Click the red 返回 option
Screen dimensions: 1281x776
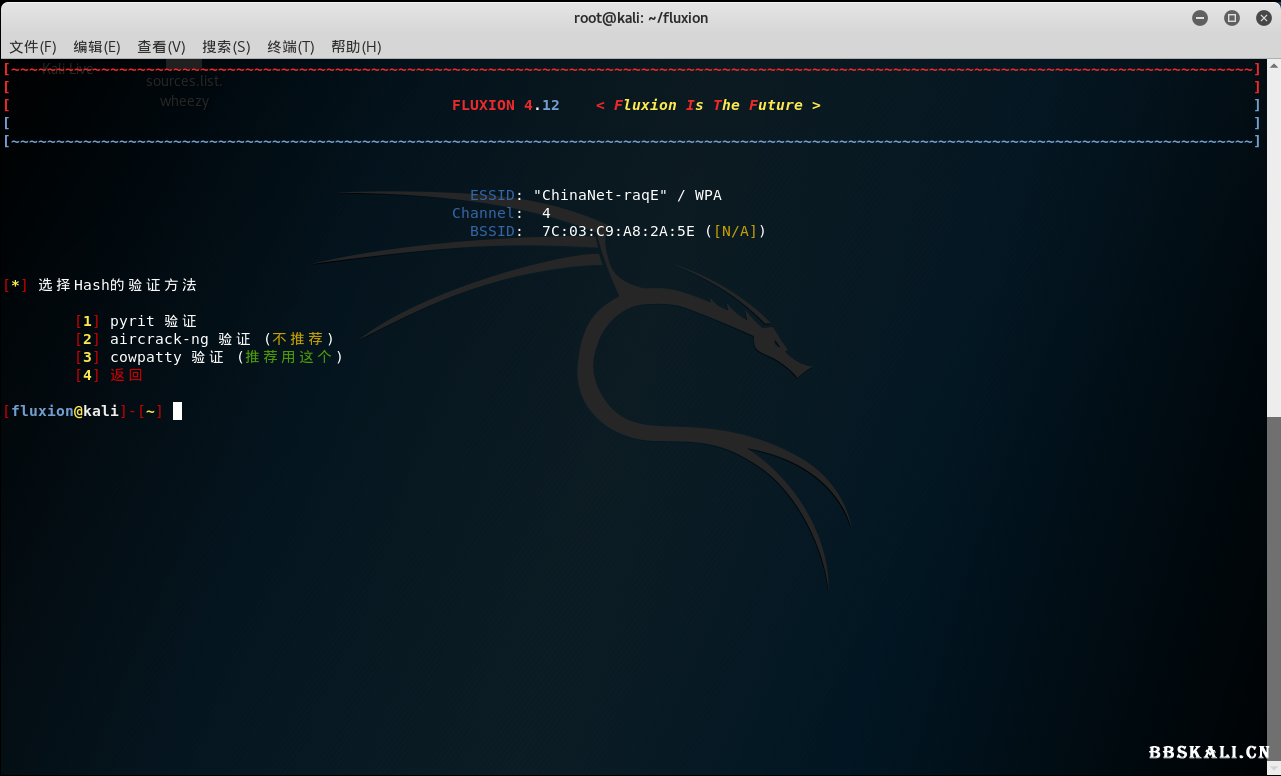coord(127,375)
